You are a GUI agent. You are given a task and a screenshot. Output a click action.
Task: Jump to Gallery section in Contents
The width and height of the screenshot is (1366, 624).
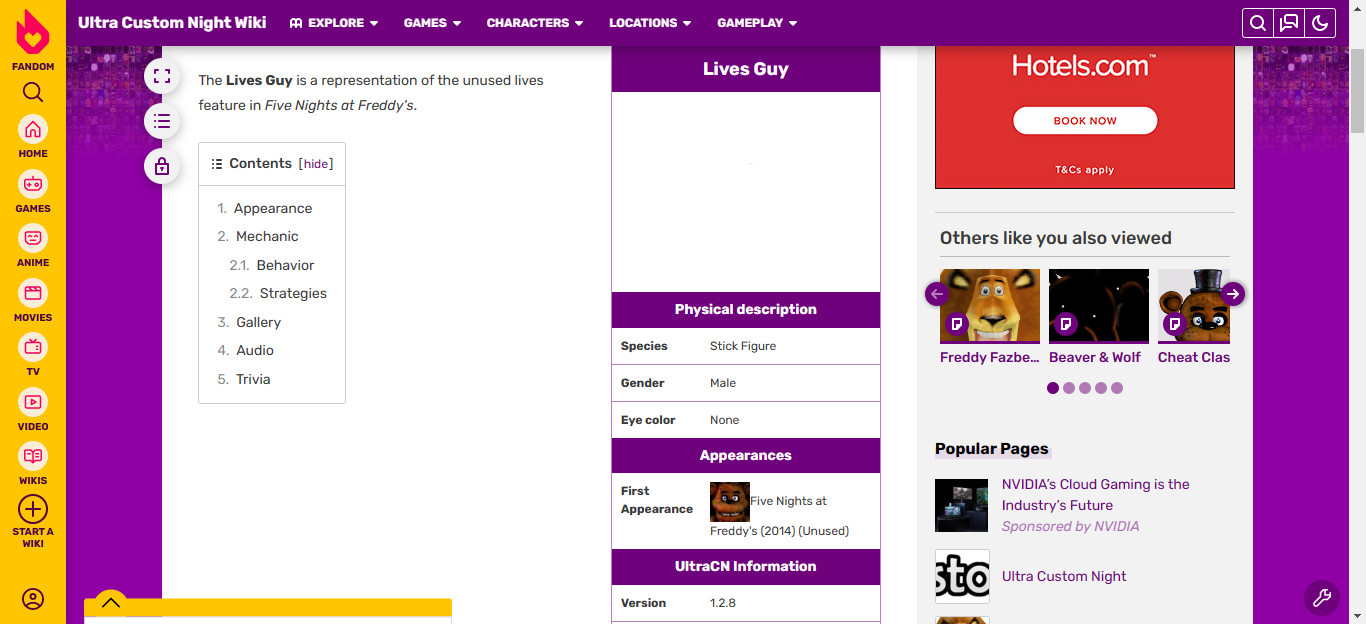[x=258, y=322]
